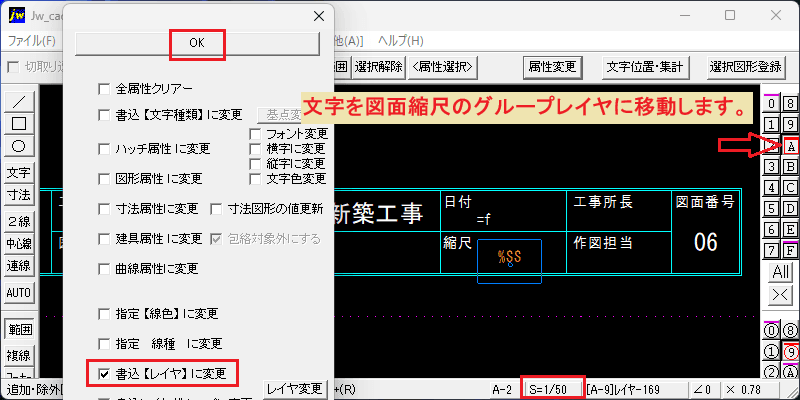Select layer A in layer bar
Screen dimensions: 800x400
click(791, 147)
